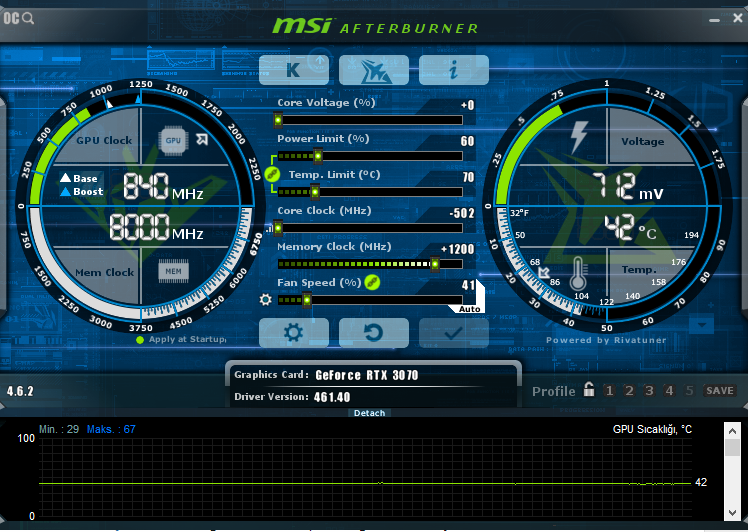Click the monitoring graph scrollbar thumb
This screenshot has height=532, width=748.
coord(732,448)
